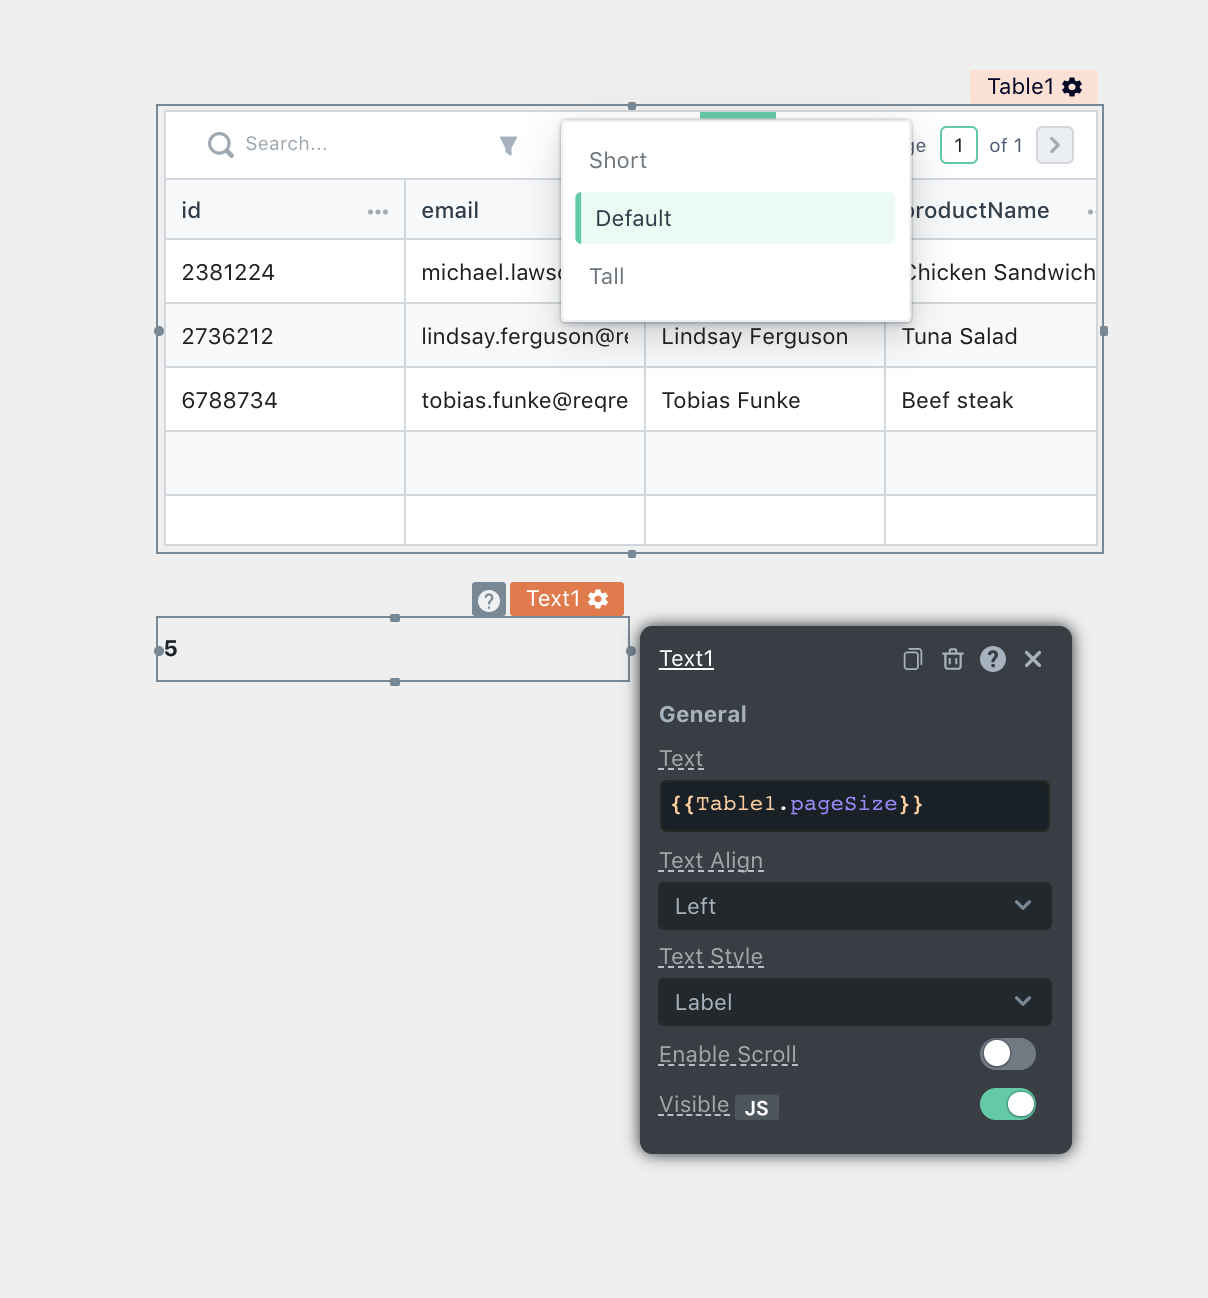Open the Text Style dropdown showing Label

[855, 1002]
